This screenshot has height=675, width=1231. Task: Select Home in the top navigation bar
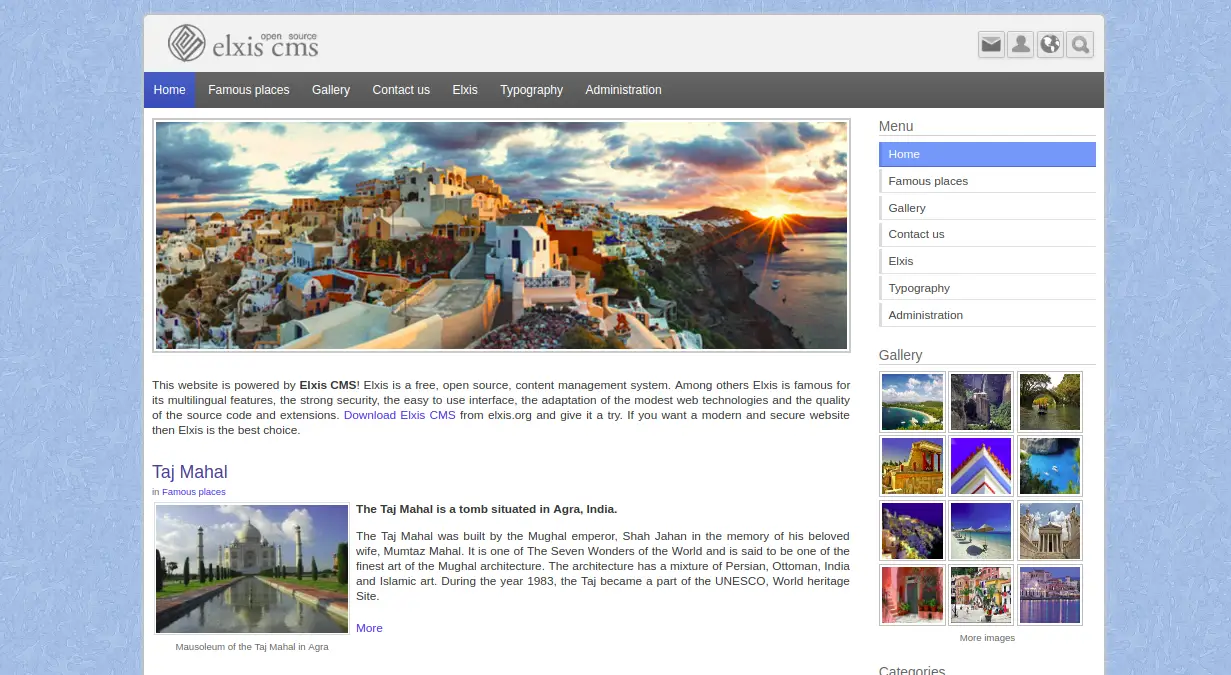coord(169,90)
